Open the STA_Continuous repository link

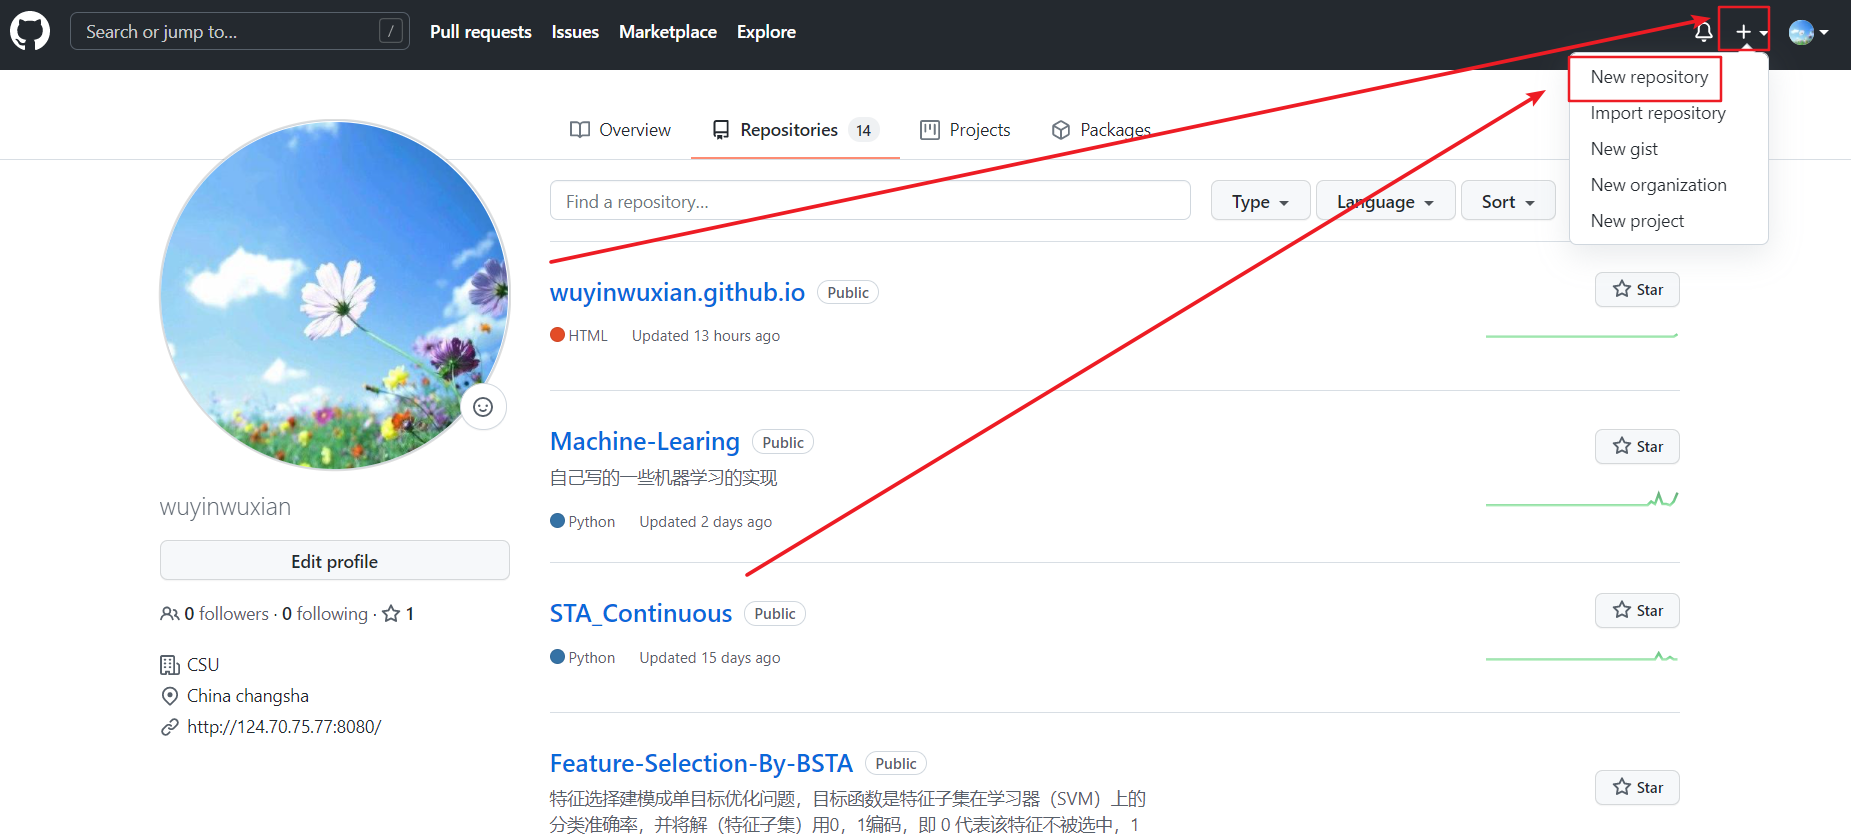click(x=641, y=613)
